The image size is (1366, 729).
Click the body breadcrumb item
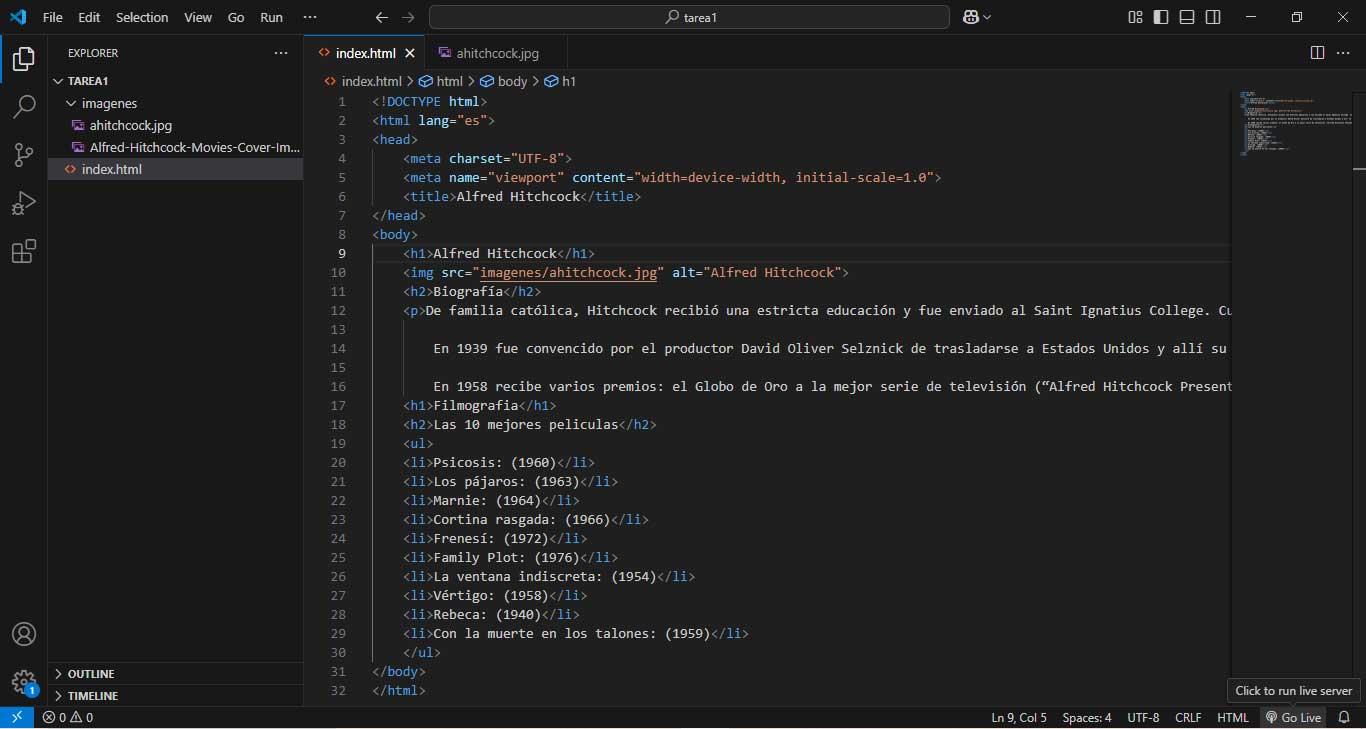(504, 81)
